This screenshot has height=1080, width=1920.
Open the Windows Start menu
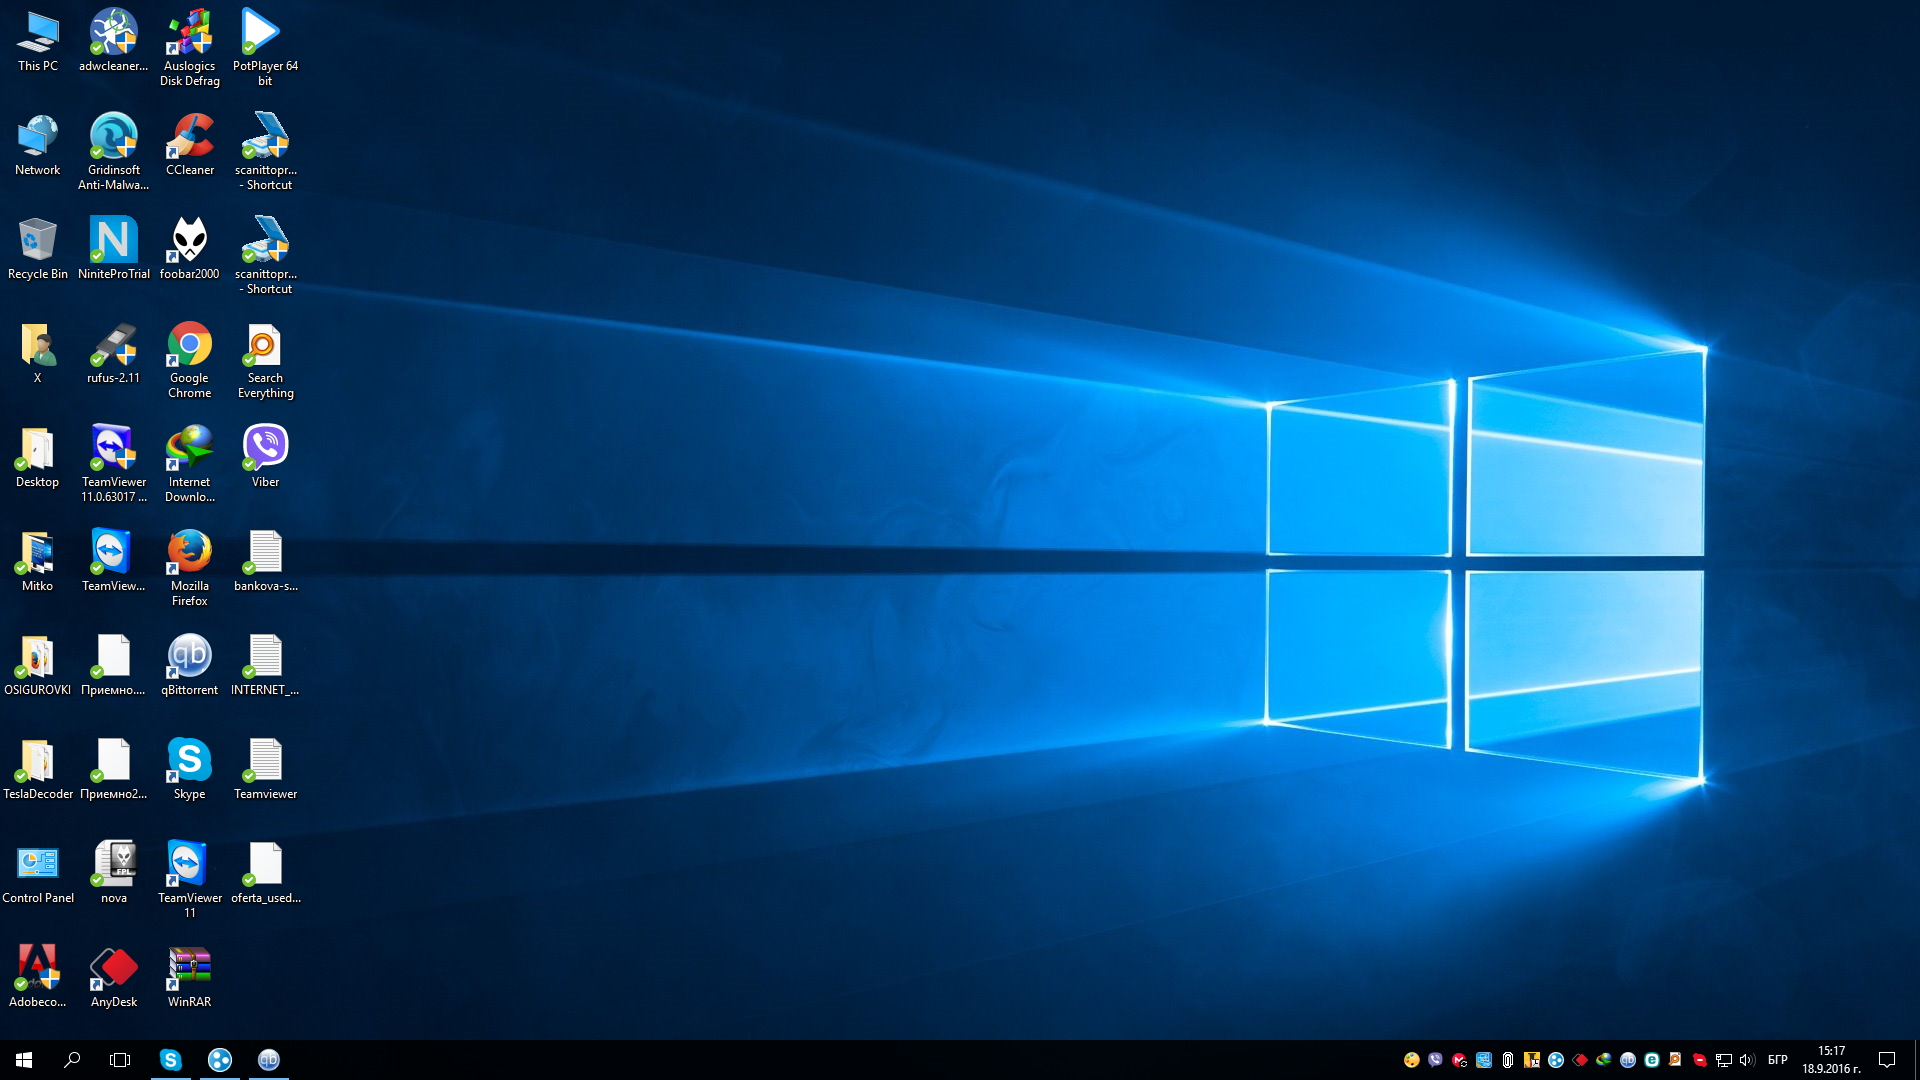tap(24, 1060)
